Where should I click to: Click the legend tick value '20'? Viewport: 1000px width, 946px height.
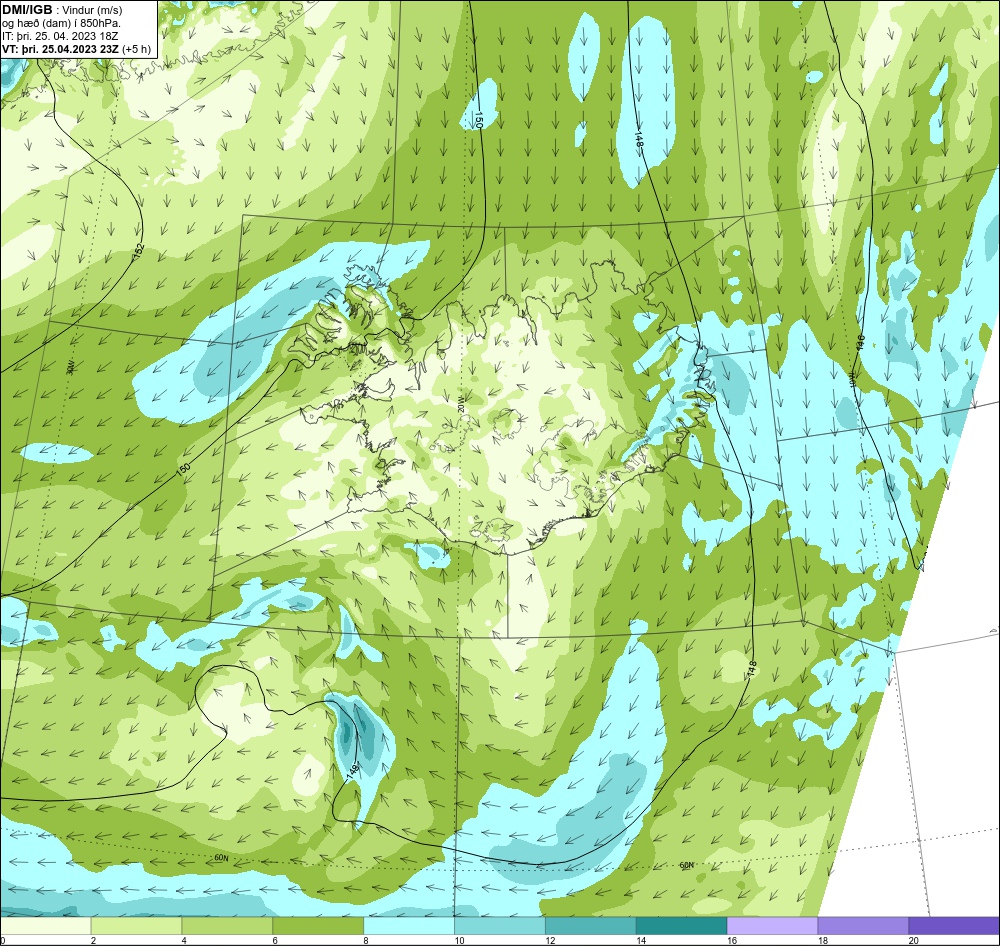point(913,940)
